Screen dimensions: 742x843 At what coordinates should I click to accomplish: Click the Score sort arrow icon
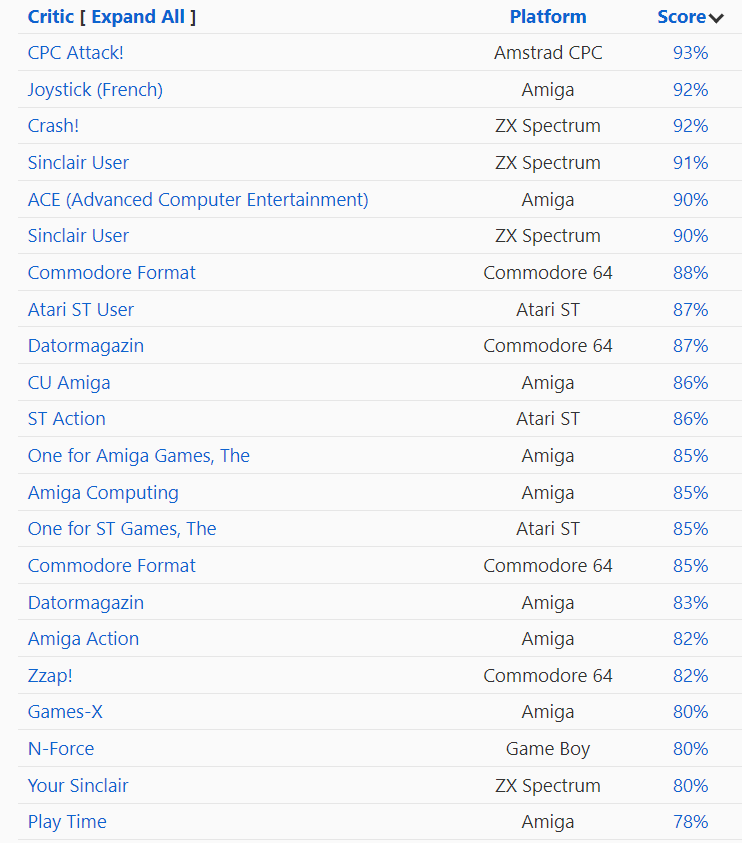pyautogui.click(x=716, y=18)
